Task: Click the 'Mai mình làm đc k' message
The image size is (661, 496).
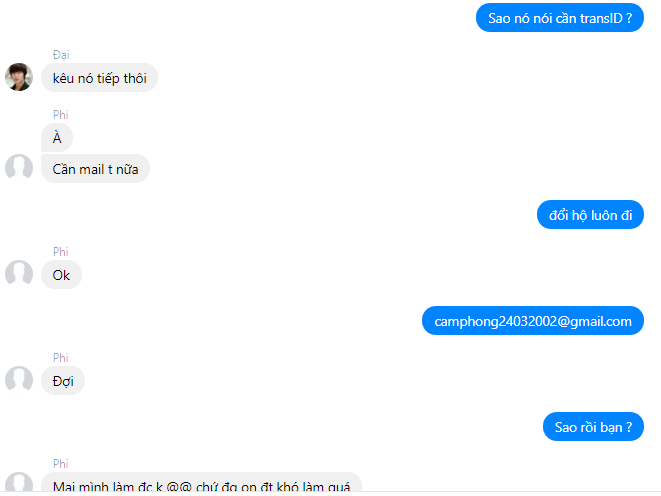Action: [202, 482]
